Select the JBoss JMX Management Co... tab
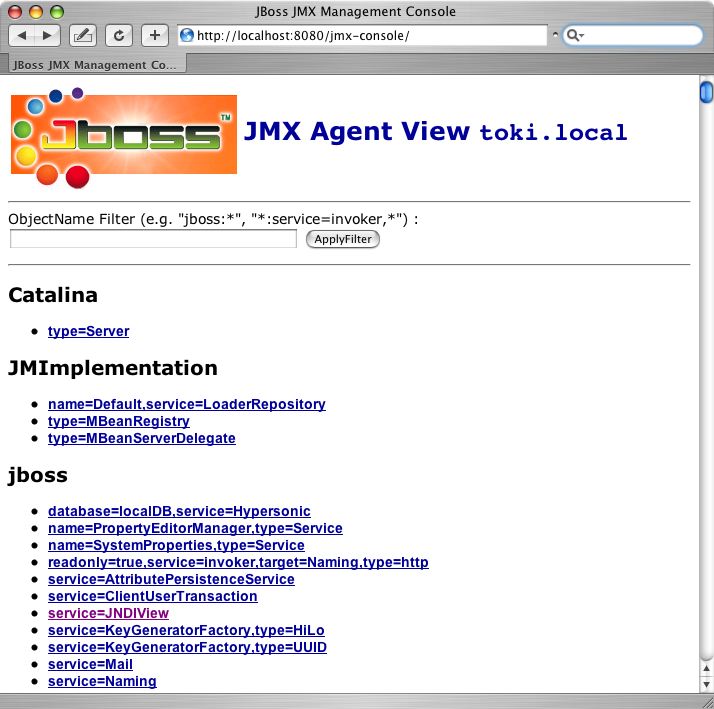 coord(95,65)
